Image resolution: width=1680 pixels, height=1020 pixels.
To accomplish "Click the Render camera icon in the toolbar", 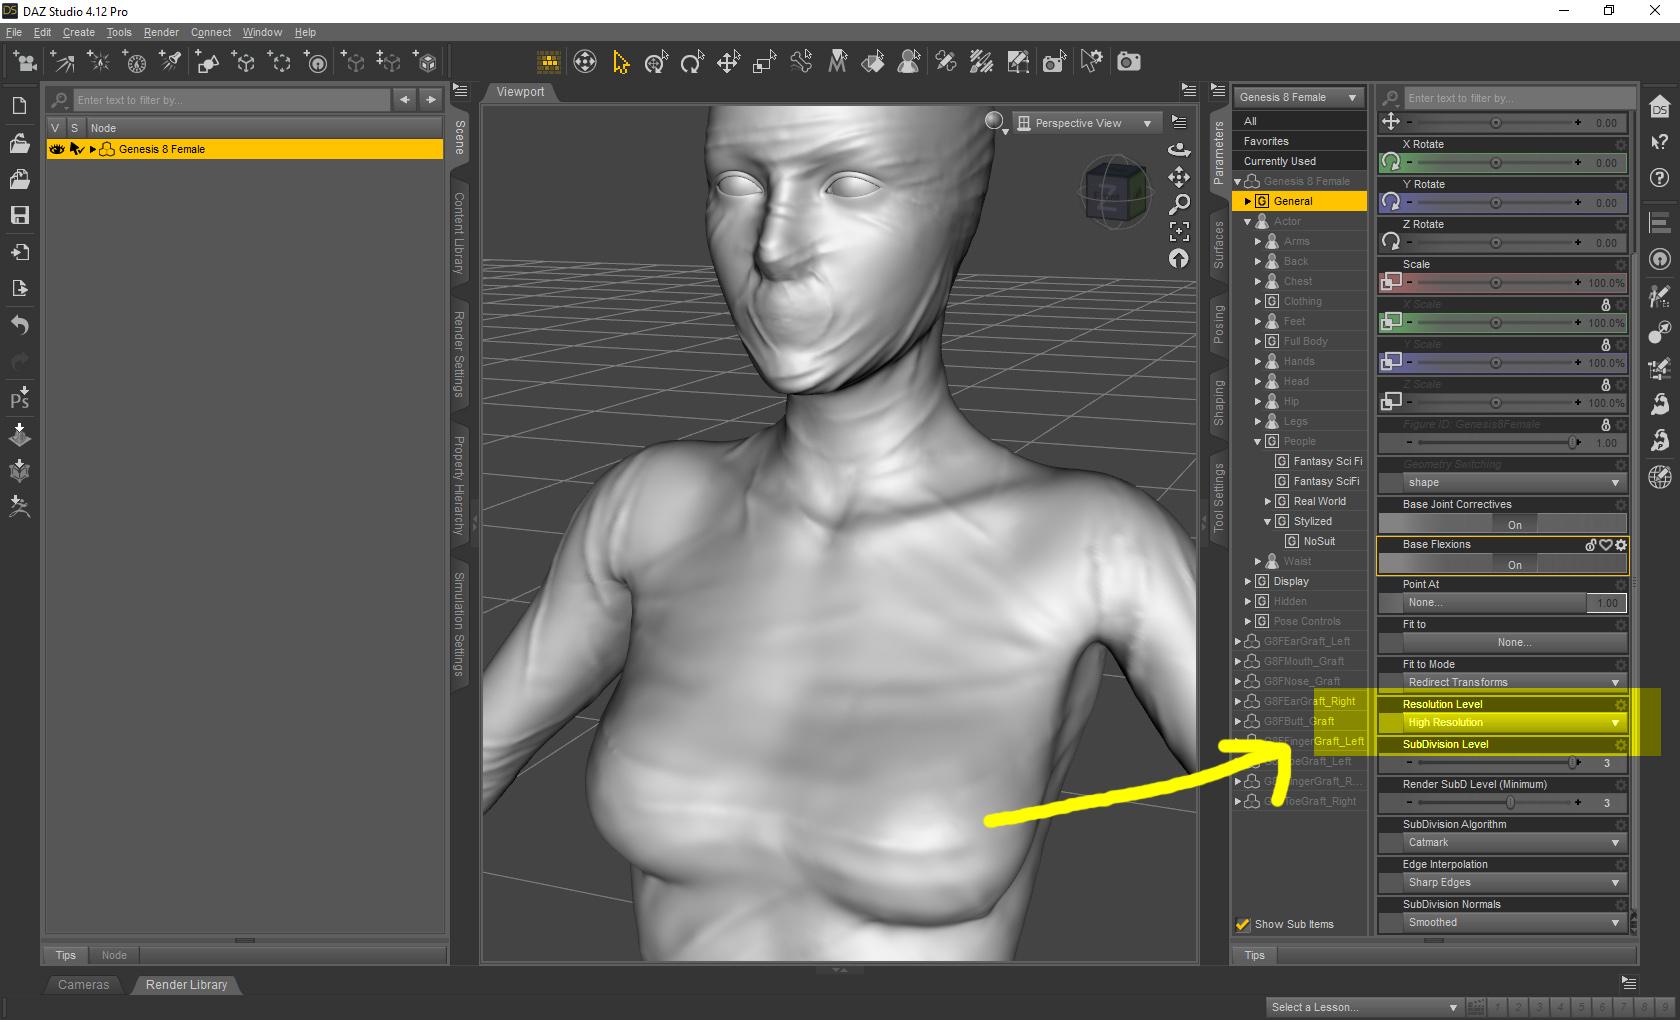I will [x=1129, y=62].
